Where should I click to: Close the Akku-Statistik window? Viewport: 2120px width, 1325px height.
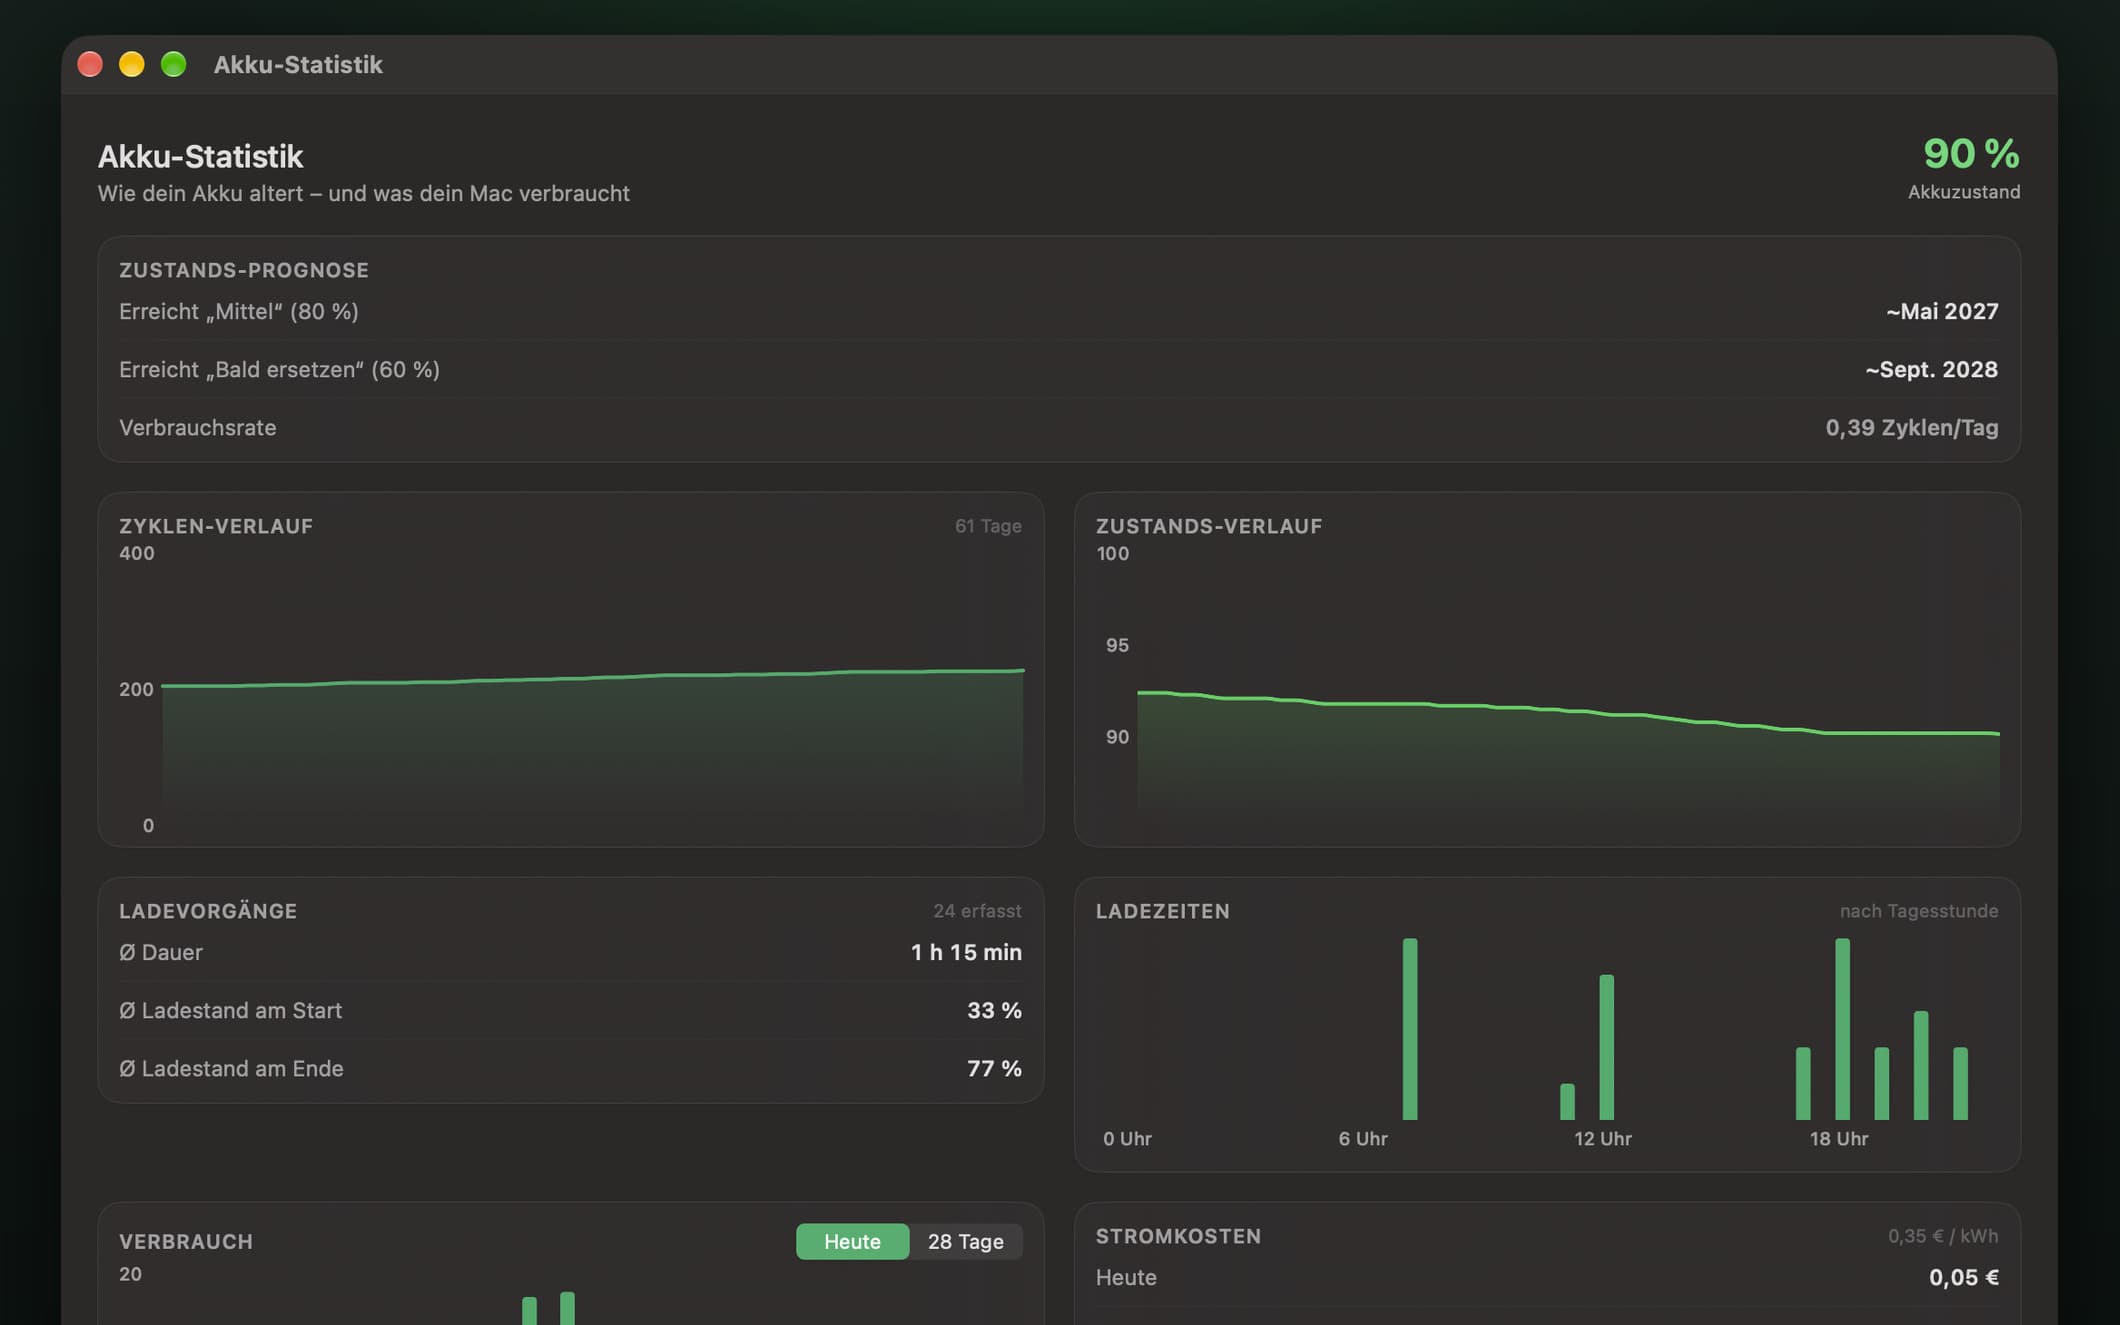click(90, 64)
